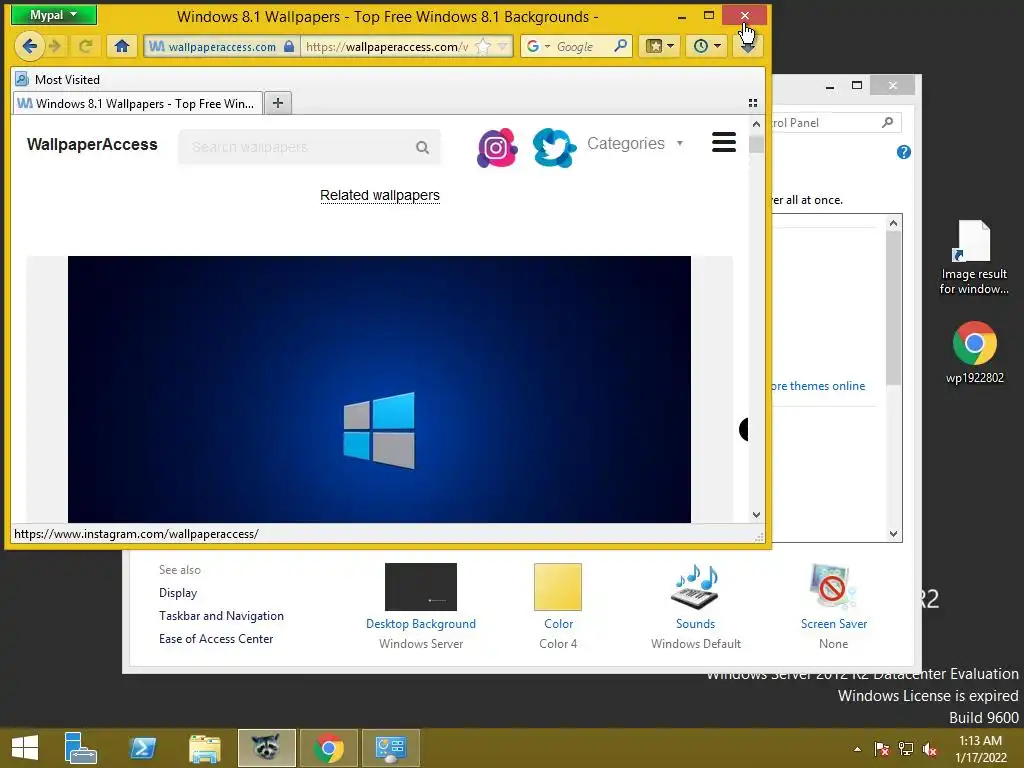Bookmark this page with the star icon
The image size is (1024, 768).
tap(483, 46)
